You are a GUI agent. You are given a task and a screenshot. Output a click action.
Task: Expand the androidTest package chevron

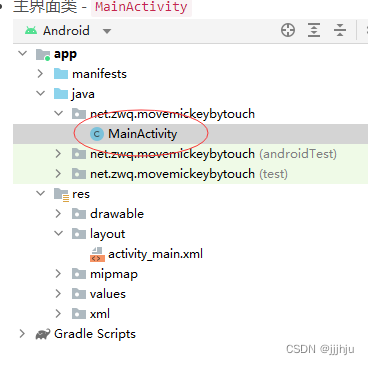click(58, 154)
